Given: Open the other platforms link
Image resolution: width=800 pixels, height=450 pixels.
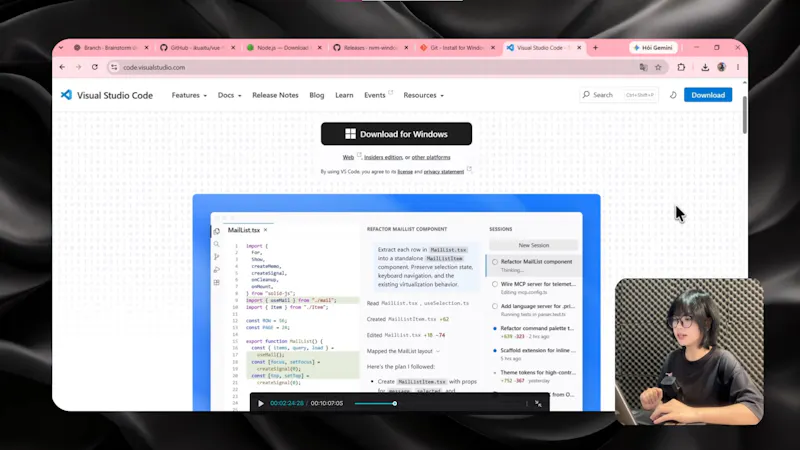Looking at the screenshot, I should pos(431,157).
